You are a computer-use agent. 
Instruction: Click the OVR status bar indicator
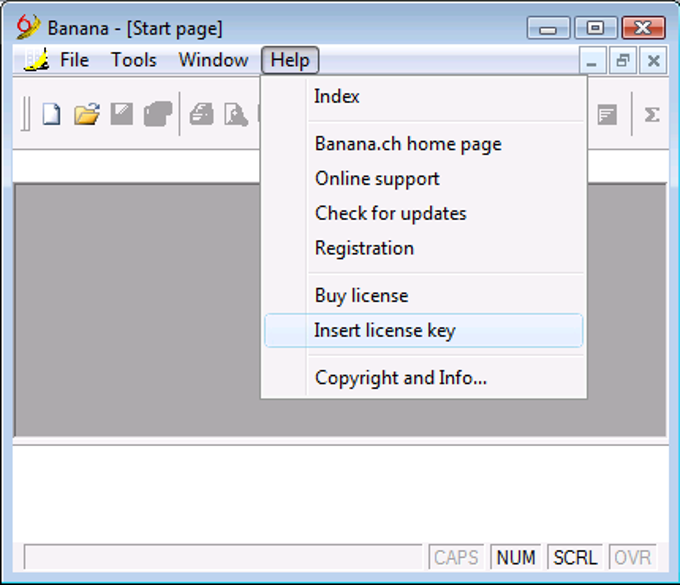click(x=633, y=557)
